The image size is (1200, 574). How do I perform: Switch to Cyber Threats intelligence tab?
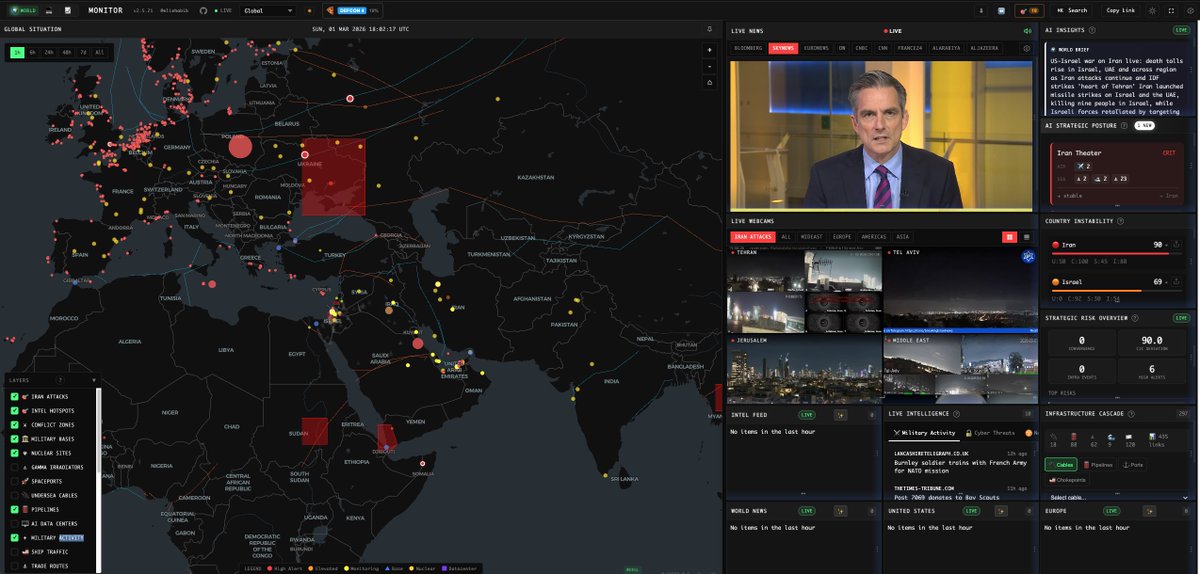tap(990, 433)
